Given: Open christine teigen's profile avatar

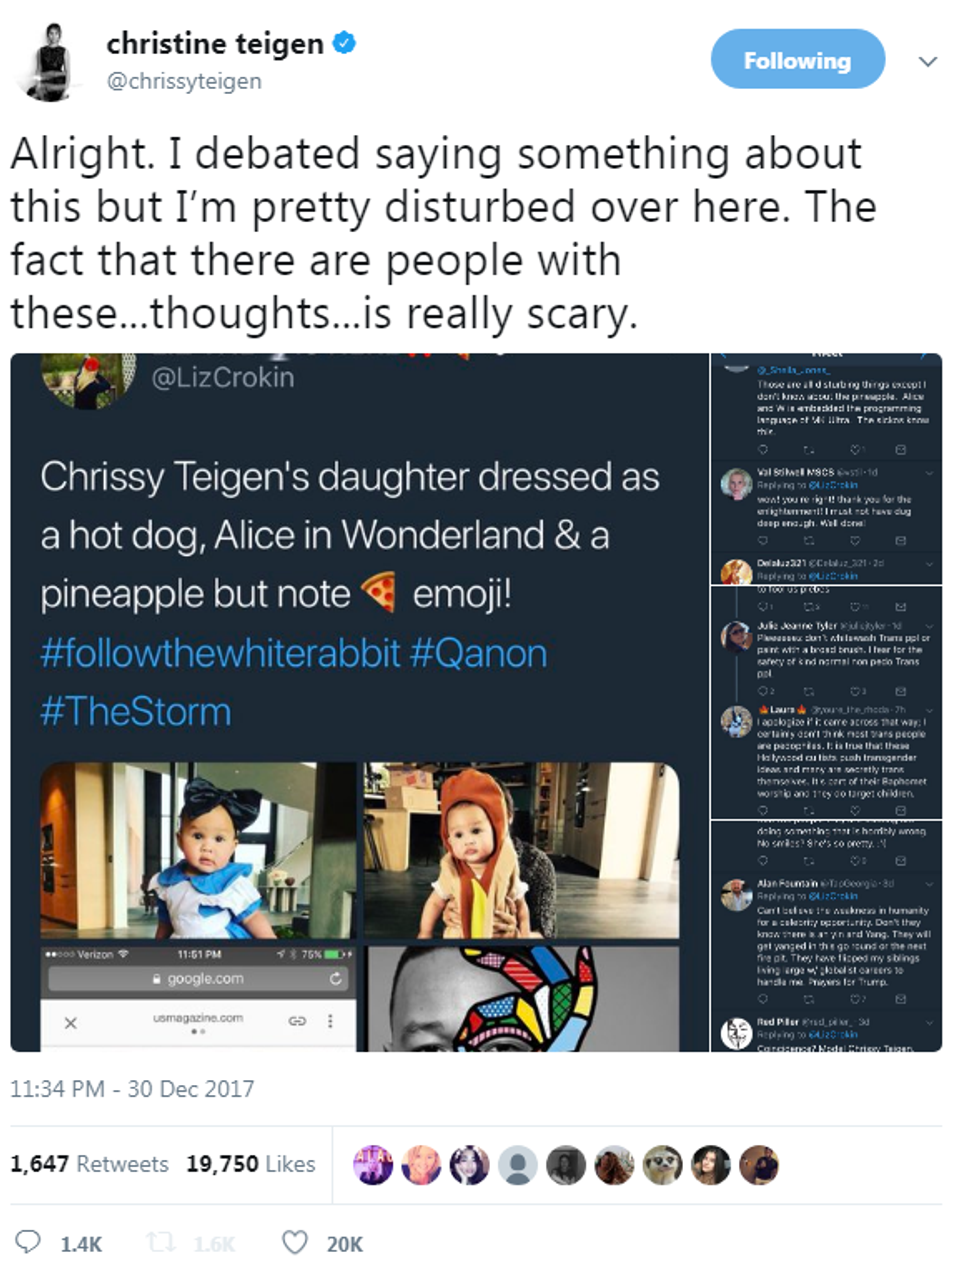Looking at the screenshot, I should click(48, 60).
